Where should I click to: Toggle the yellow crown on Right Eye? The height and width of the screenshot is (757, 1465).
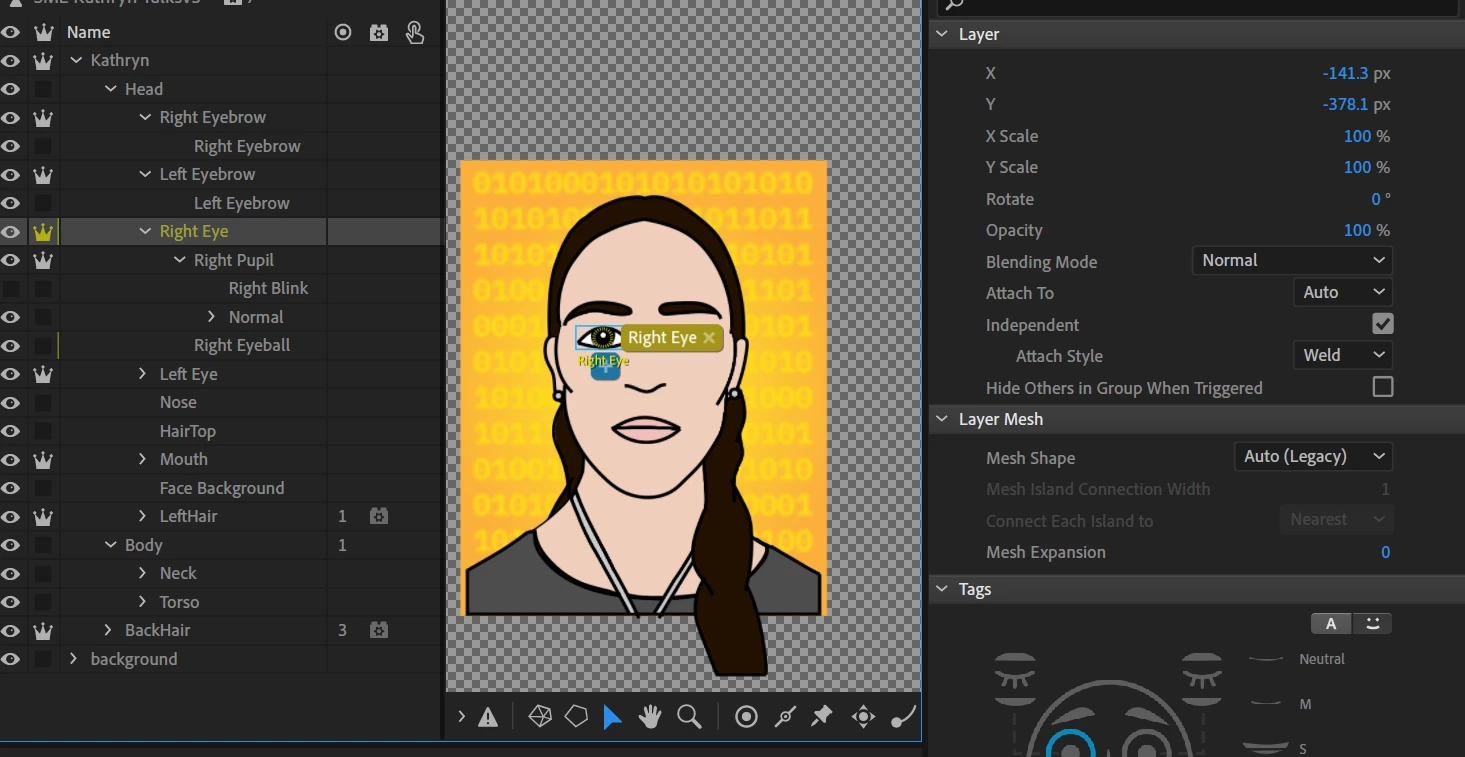(43, 231)
